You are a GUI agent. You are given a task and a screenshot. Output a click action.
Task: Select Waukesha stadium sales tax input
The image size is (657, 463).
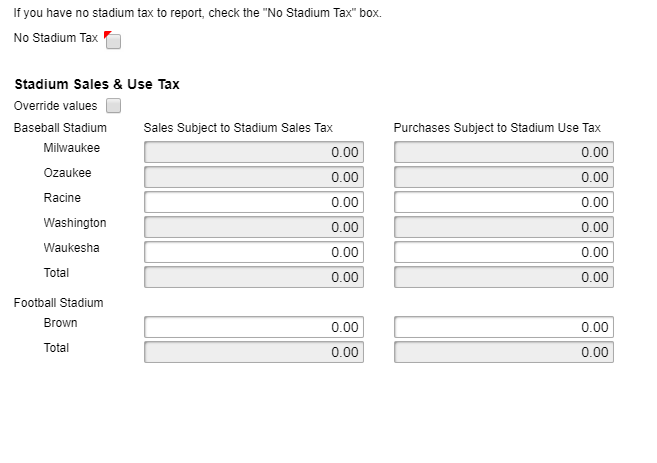click(254, 252)
